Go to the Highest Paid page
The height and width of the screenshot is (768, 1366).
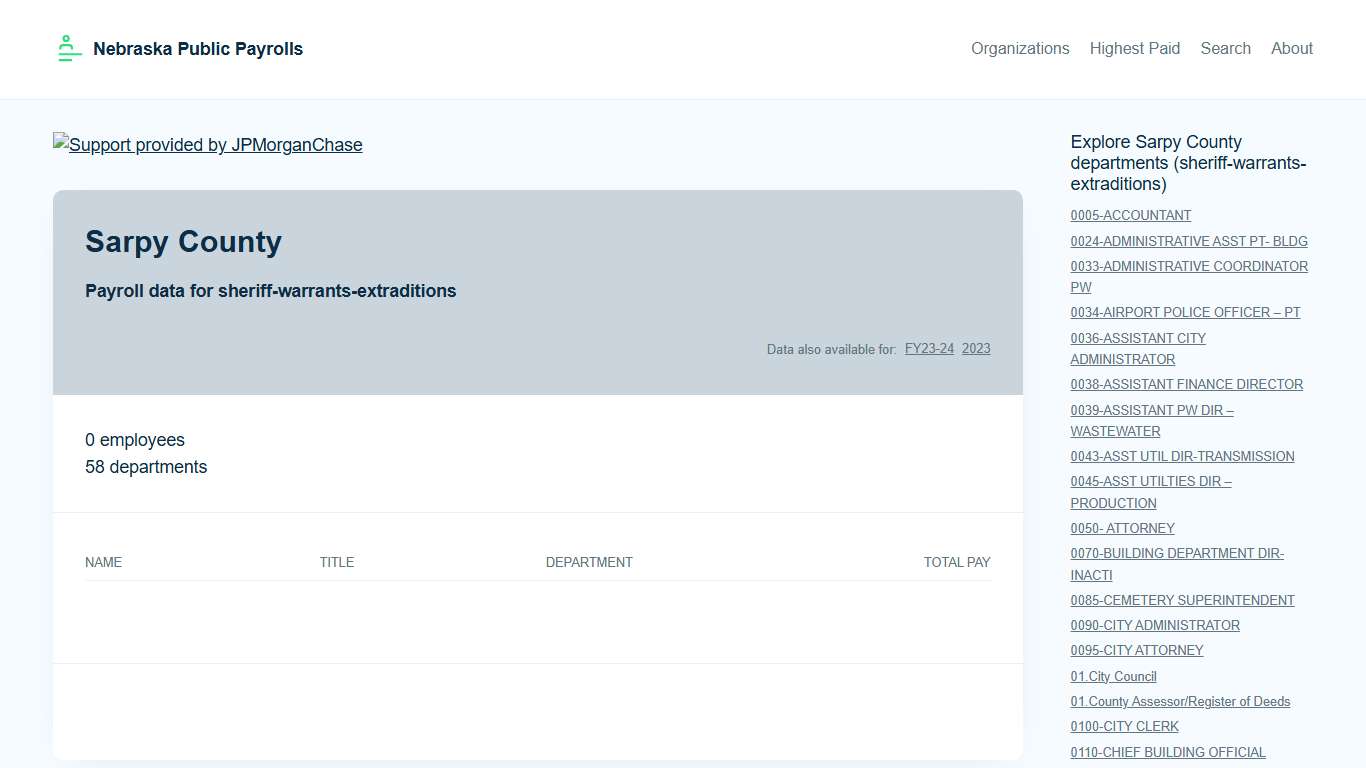tap(1134, 48)
